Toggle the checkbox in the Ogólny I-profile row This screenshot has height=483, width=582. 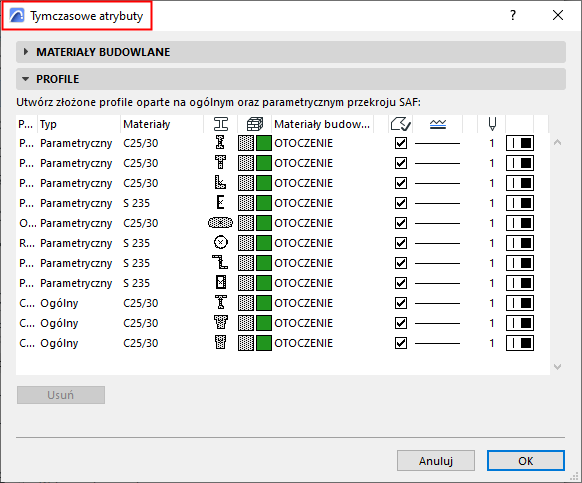(x=401, y=303)
